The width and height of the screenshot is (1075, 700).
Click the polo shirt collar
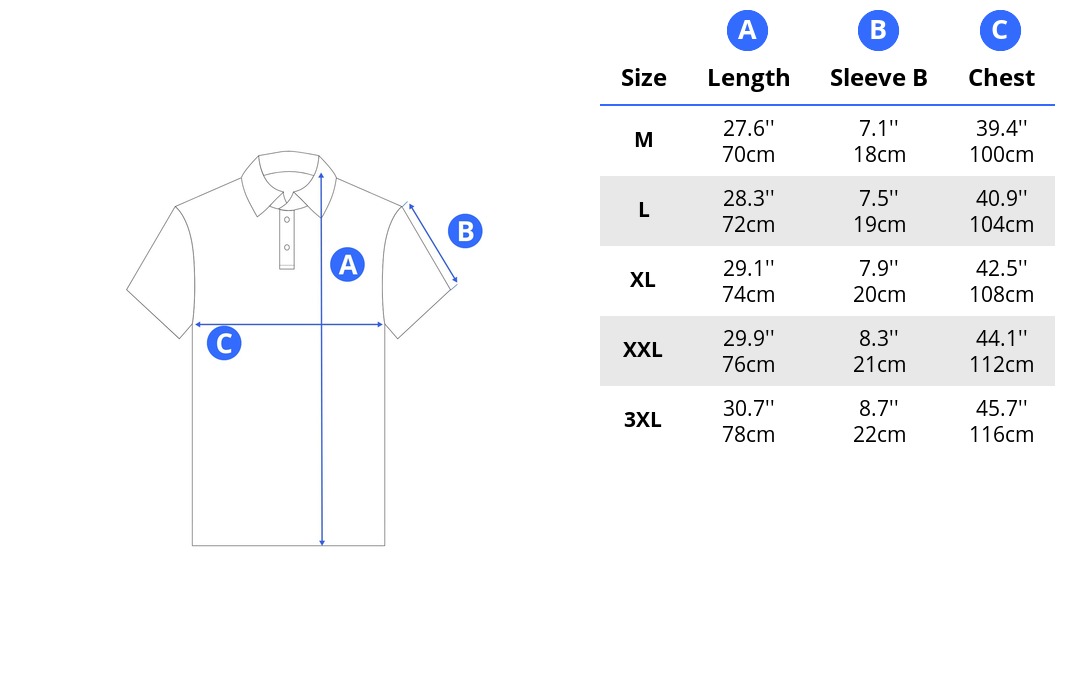[289, 184]
